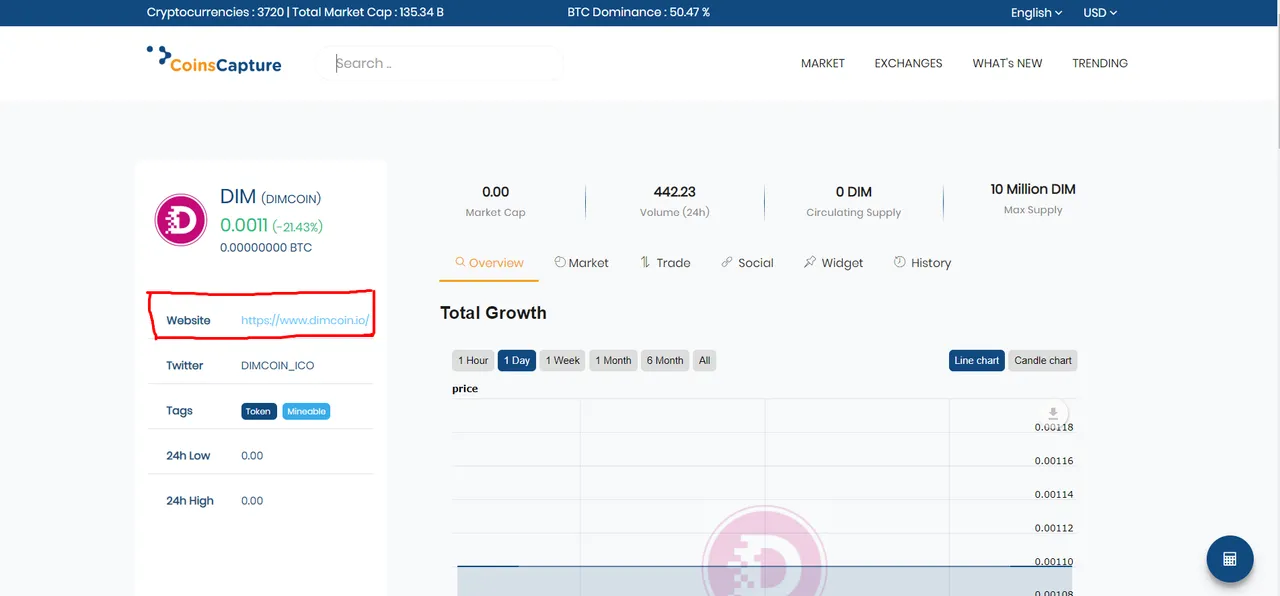Click the BTC Dominance text in top bar
This screenshot has height=596, width=1280.
638,13
